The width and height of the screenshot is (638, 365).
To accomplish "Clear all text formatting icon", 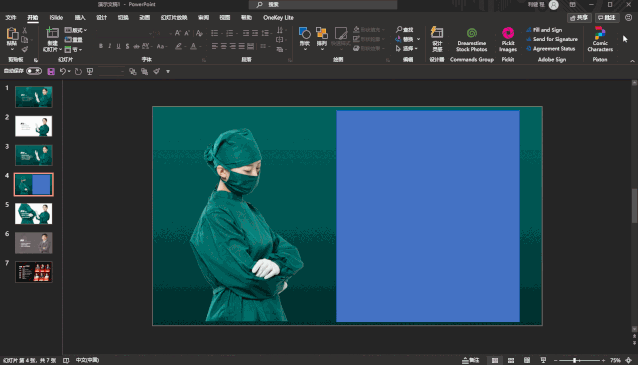I will [199, 33].
